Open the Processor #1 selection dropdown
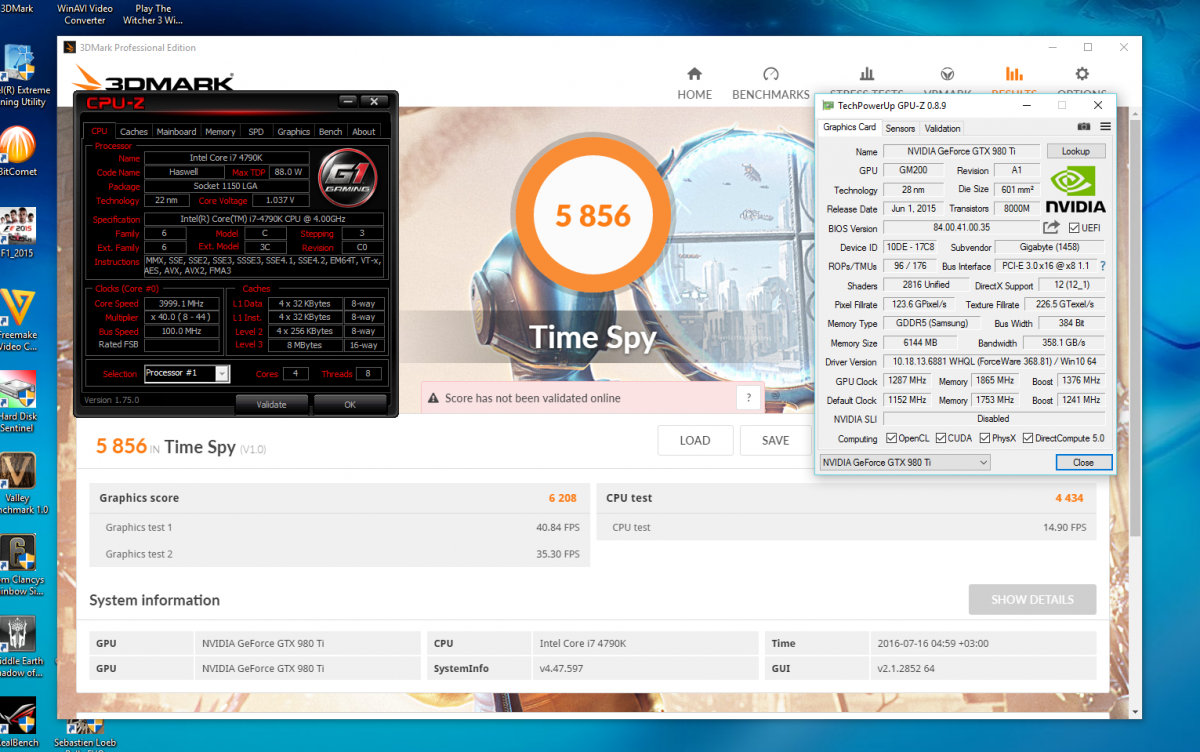Screen dimensions: 1200x752 [x=187, y=373]
